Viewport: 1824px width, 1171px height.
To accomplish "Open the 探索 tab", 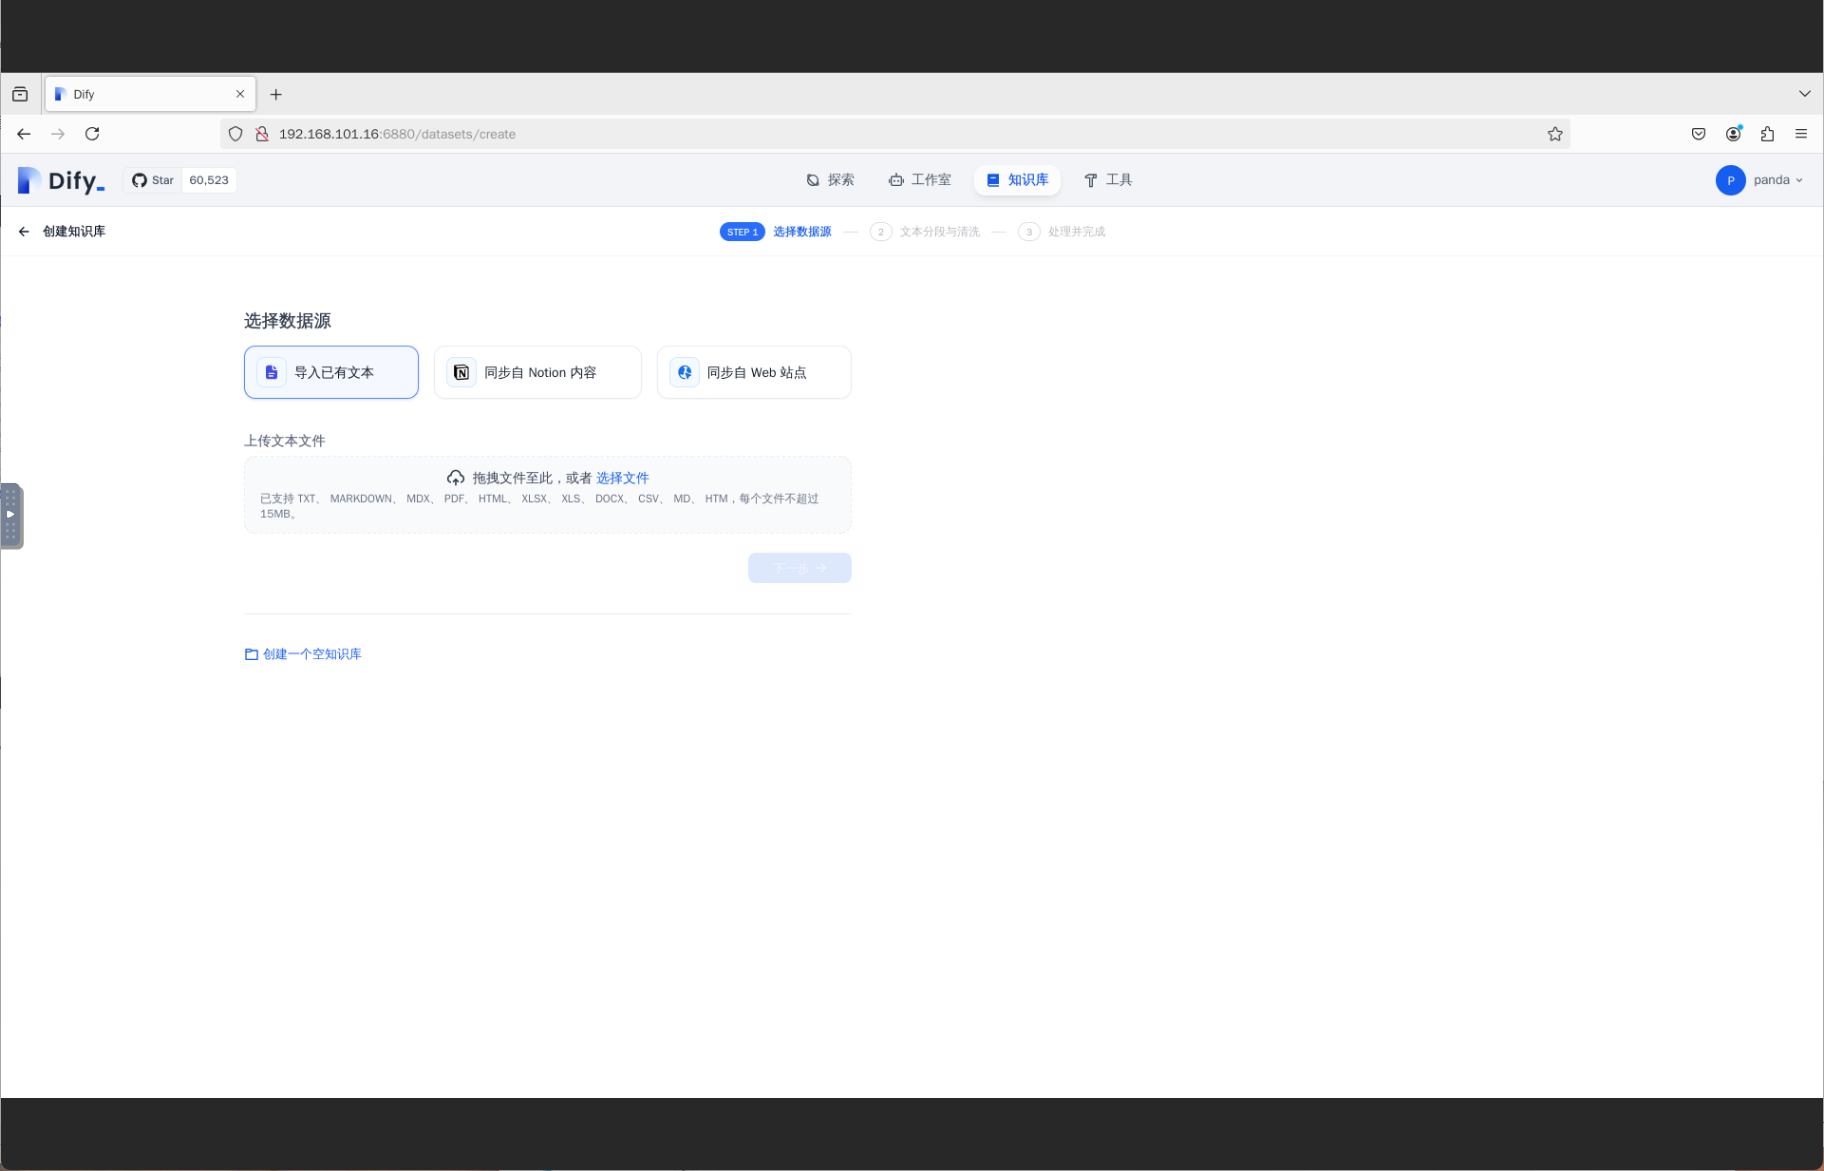I will [x=830, y=180].
